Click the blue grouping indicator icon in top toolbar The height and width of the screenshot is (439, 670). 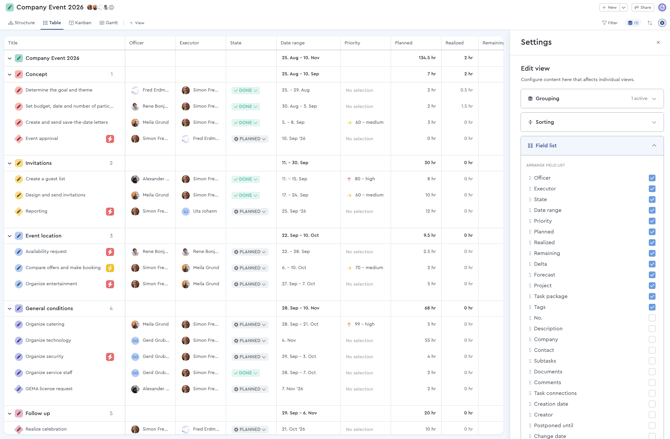click(633, 23)
